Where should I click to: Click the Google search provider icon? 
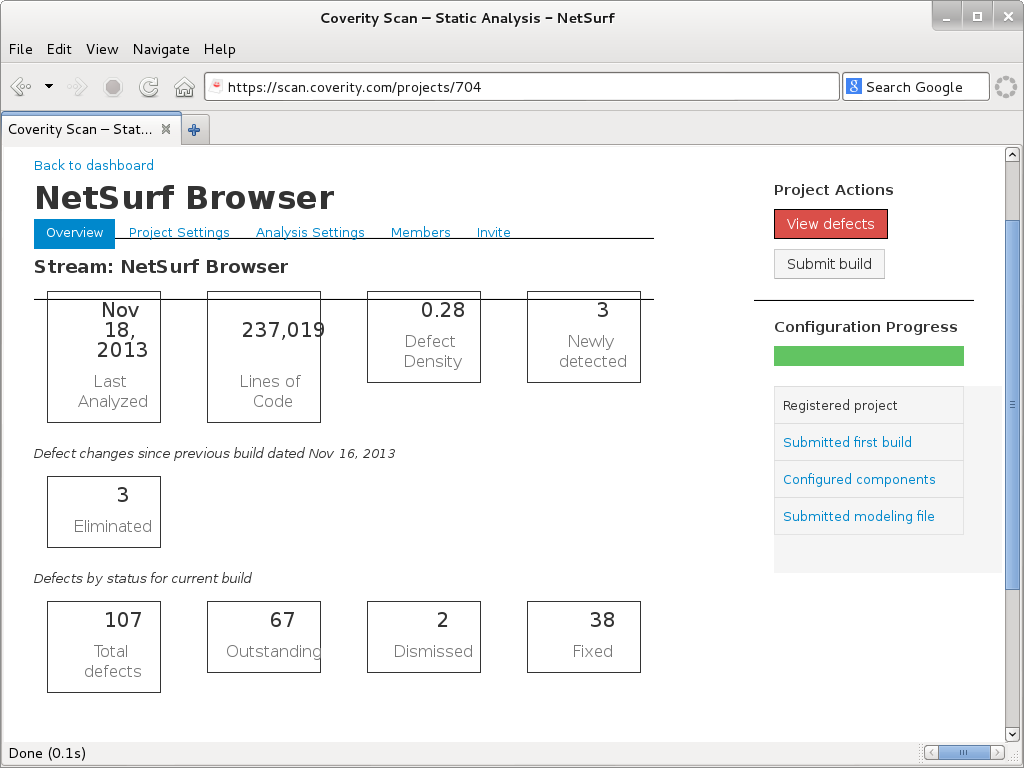click(854, 86)
